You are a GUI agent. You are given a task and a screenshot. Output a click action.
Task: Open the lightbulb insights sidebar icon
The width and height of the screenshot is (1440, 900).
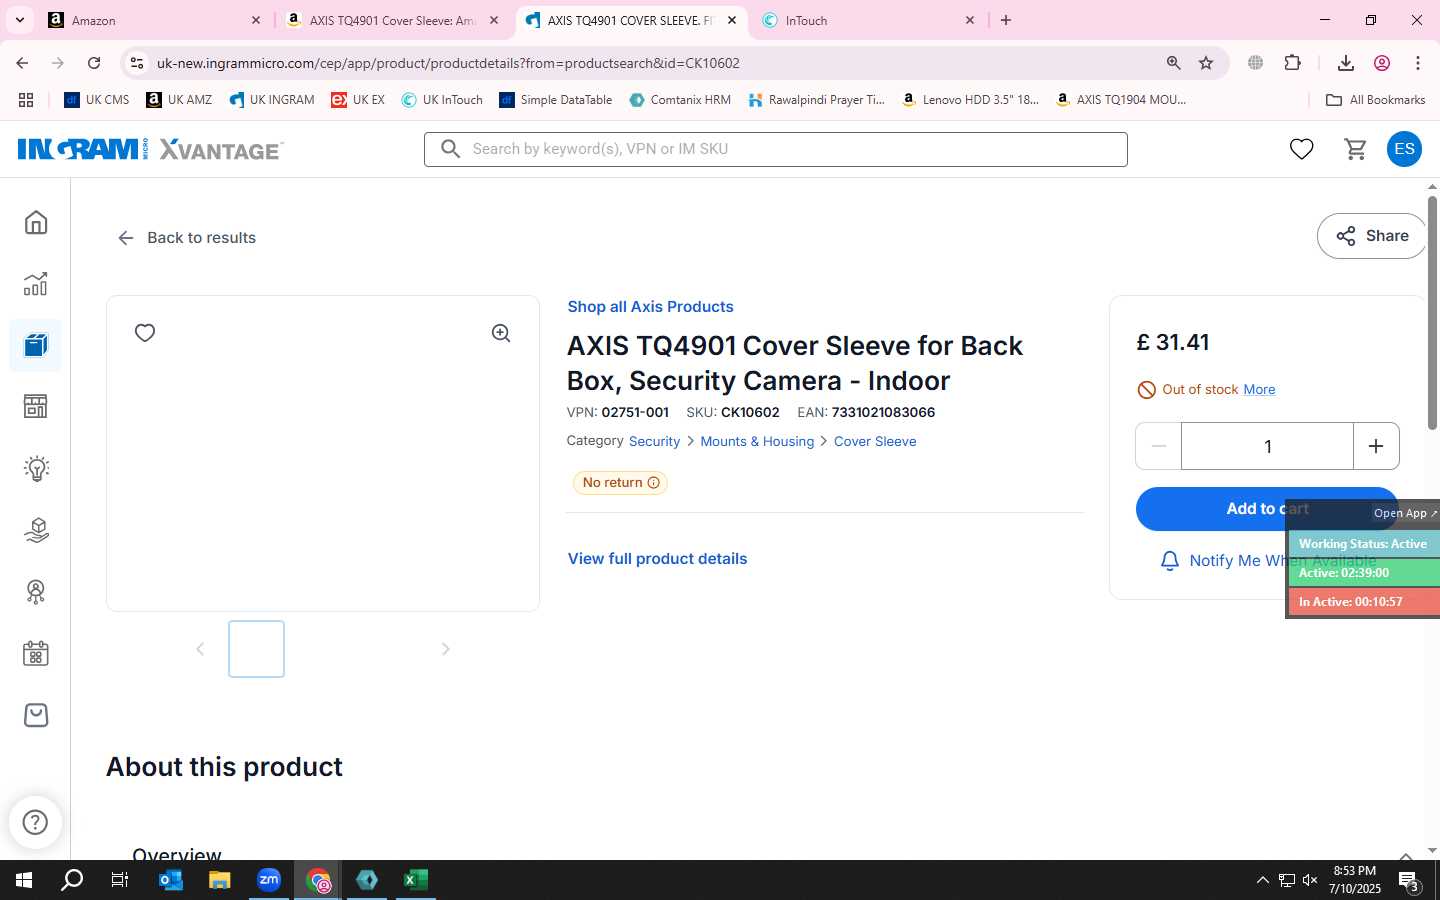[36, 468]
